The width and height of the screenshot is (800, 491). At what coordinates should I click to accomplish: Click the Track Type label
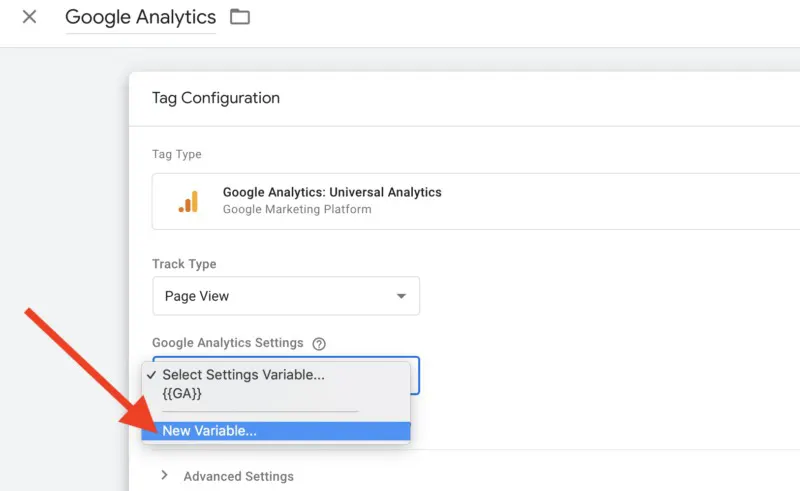[184, 264]
